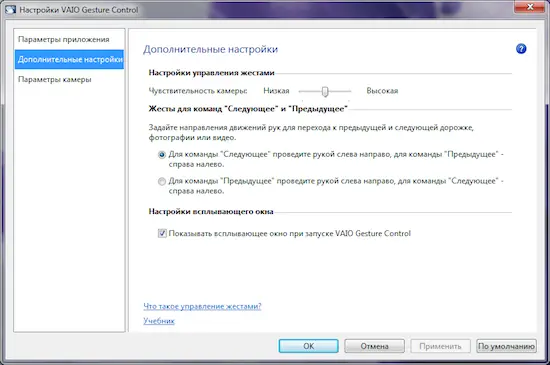Click the Низкая sensitivity label
550x365 pixels.
pyautogui.click(x=276, y=91)
